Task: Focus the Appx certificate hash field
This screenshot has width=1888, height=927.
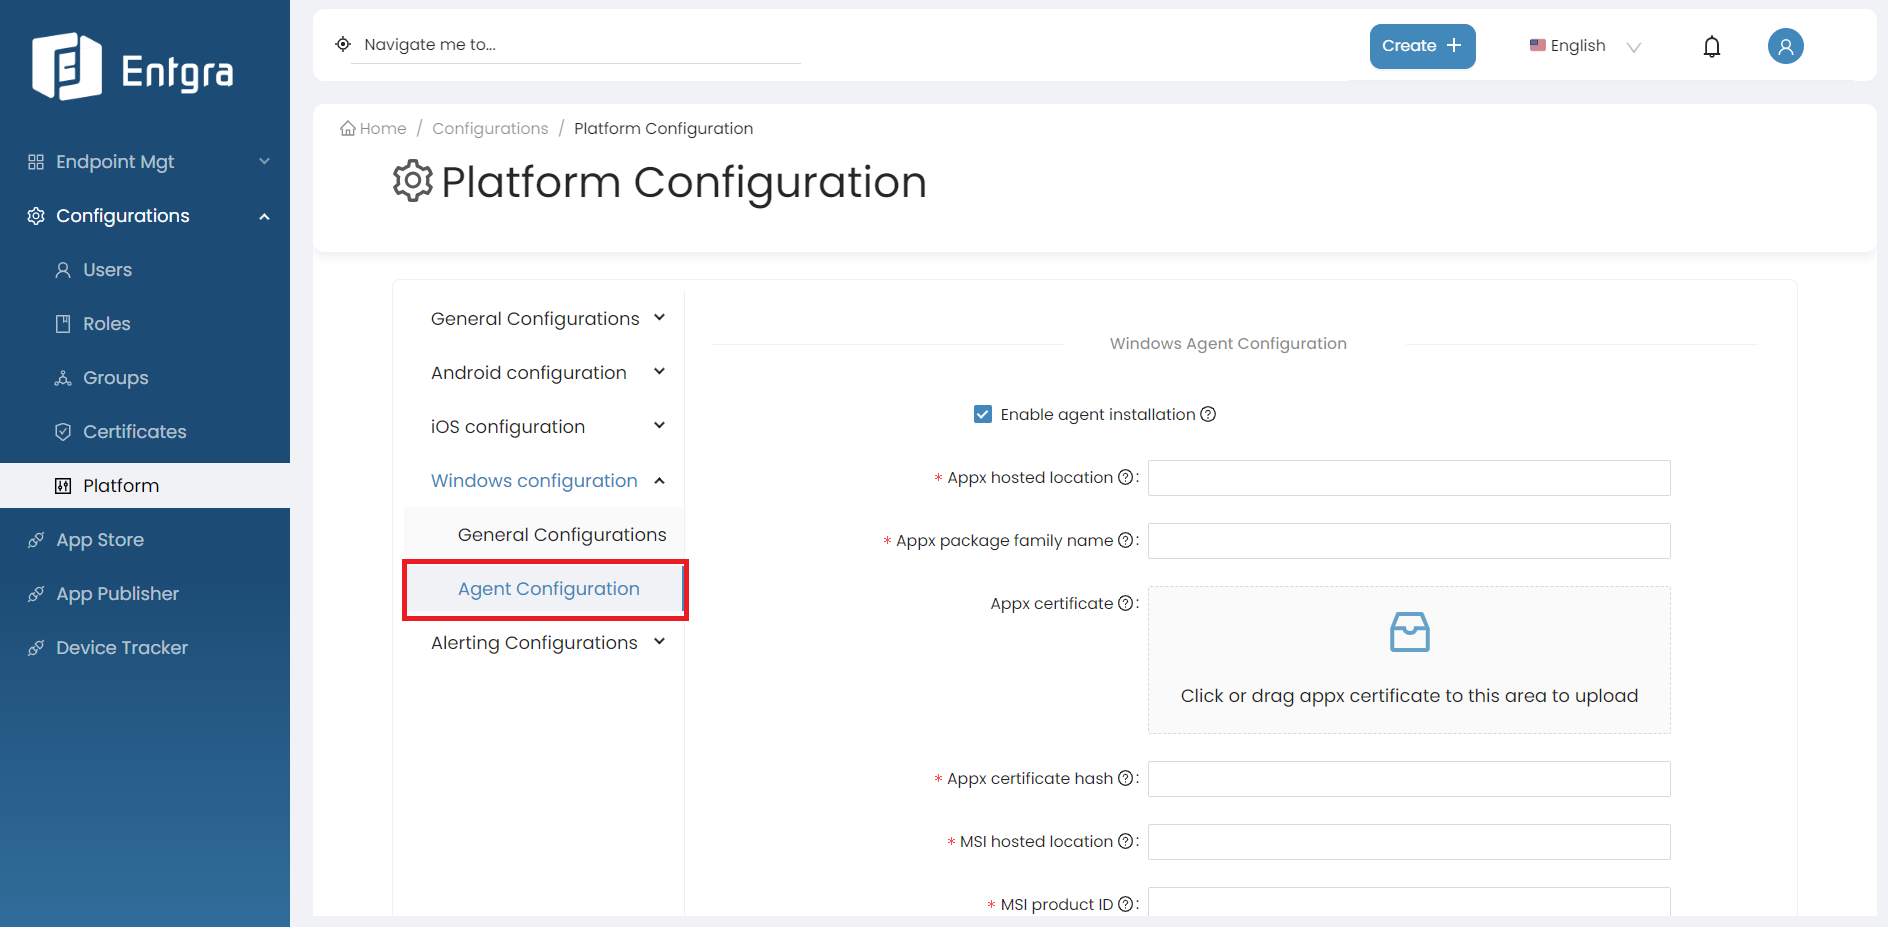Action: click(x=1409, y=779)
